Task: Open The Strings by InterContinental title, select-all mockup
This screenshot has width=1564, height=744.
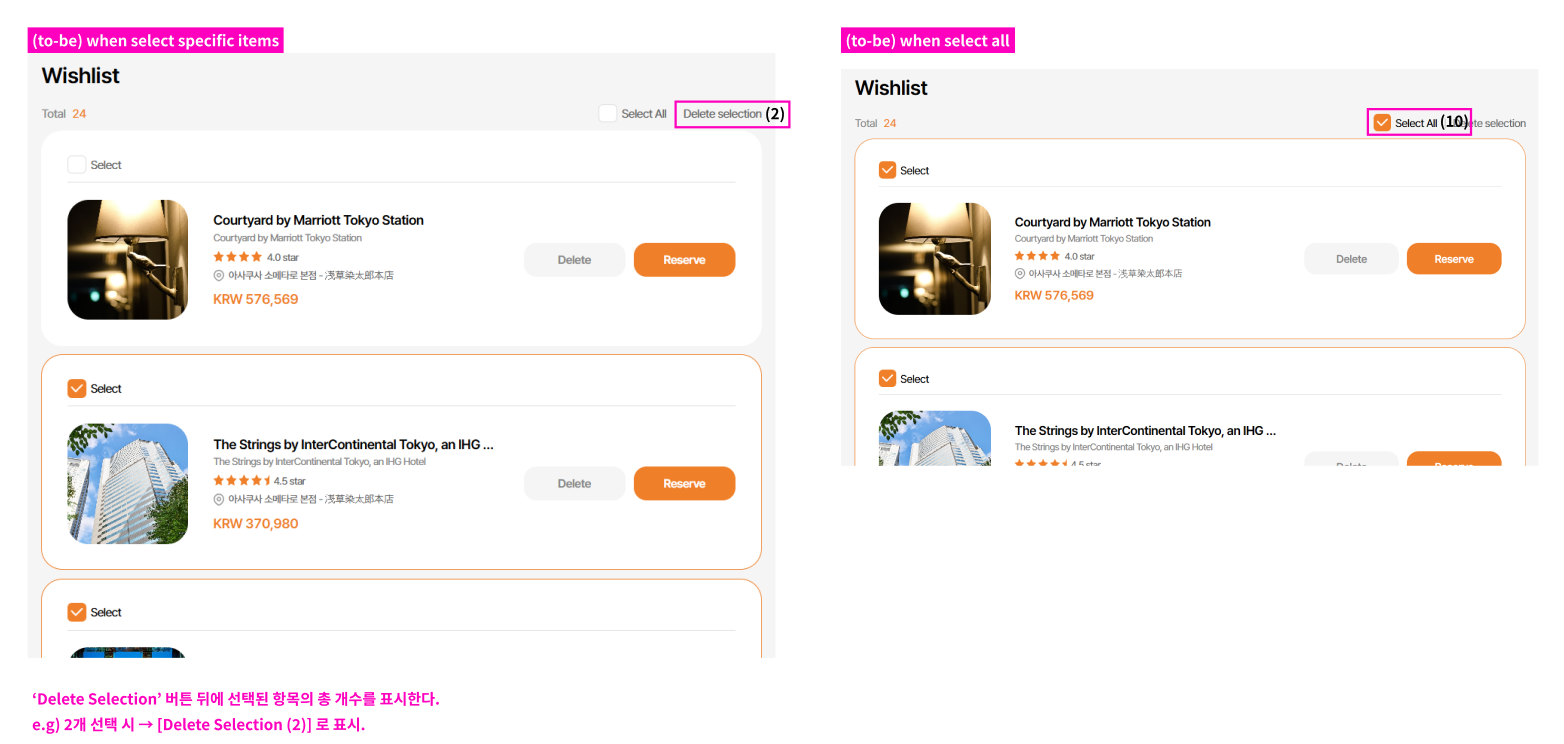Action: (x=1145, y=430)
